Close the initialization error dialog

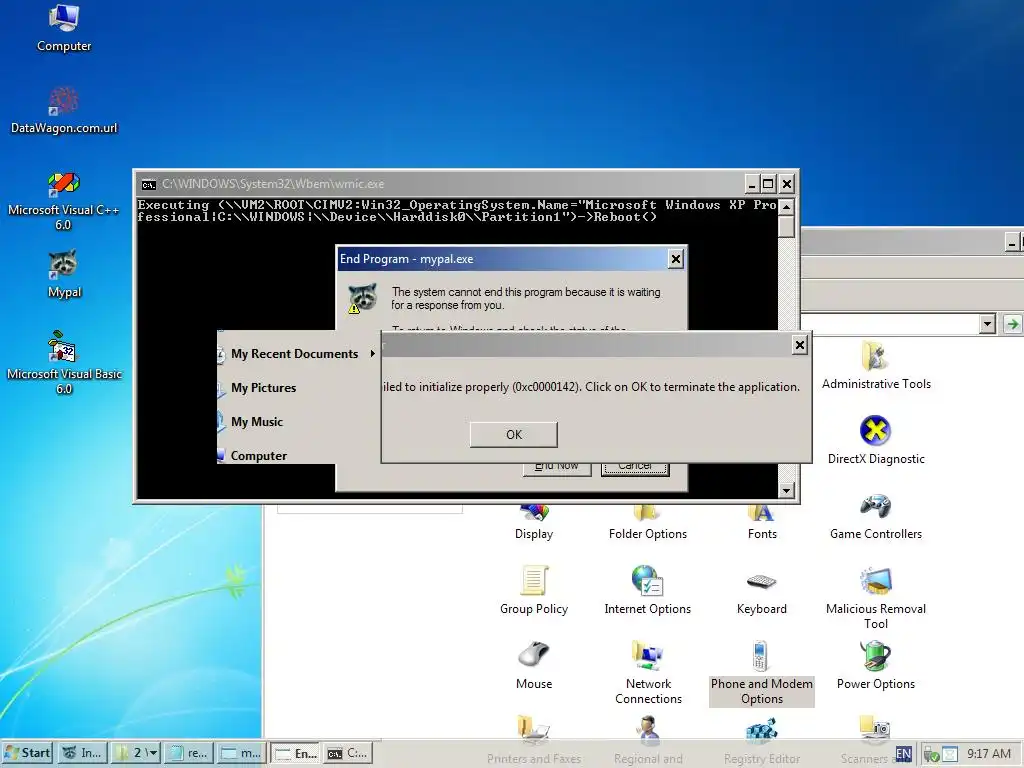pos(799,345)
